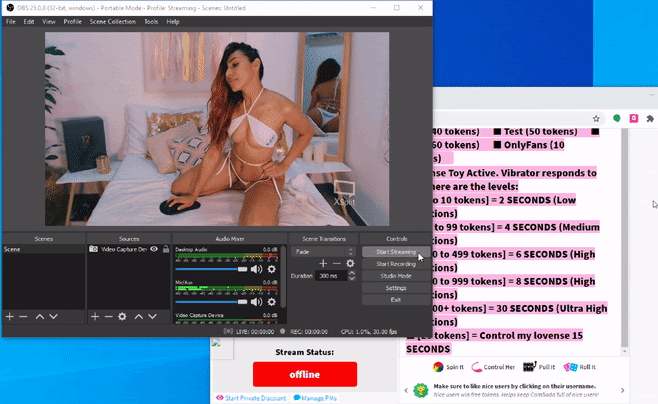Select the Scene item in Scenes list
The image size is (658, 404).
(x=43, y=249)
